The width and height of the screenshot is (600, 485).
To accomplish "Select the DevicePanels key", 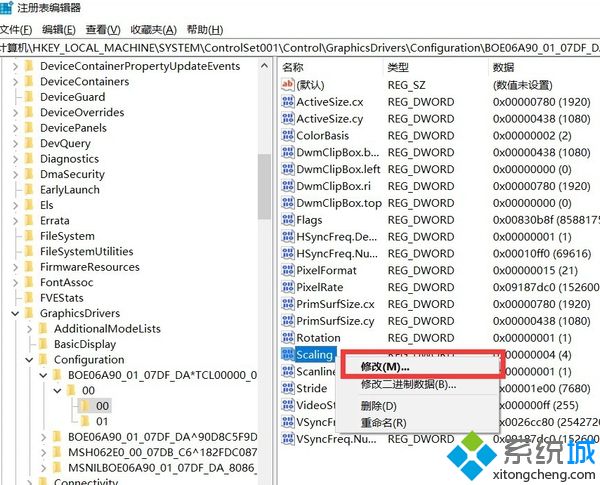I will [73, 128].
